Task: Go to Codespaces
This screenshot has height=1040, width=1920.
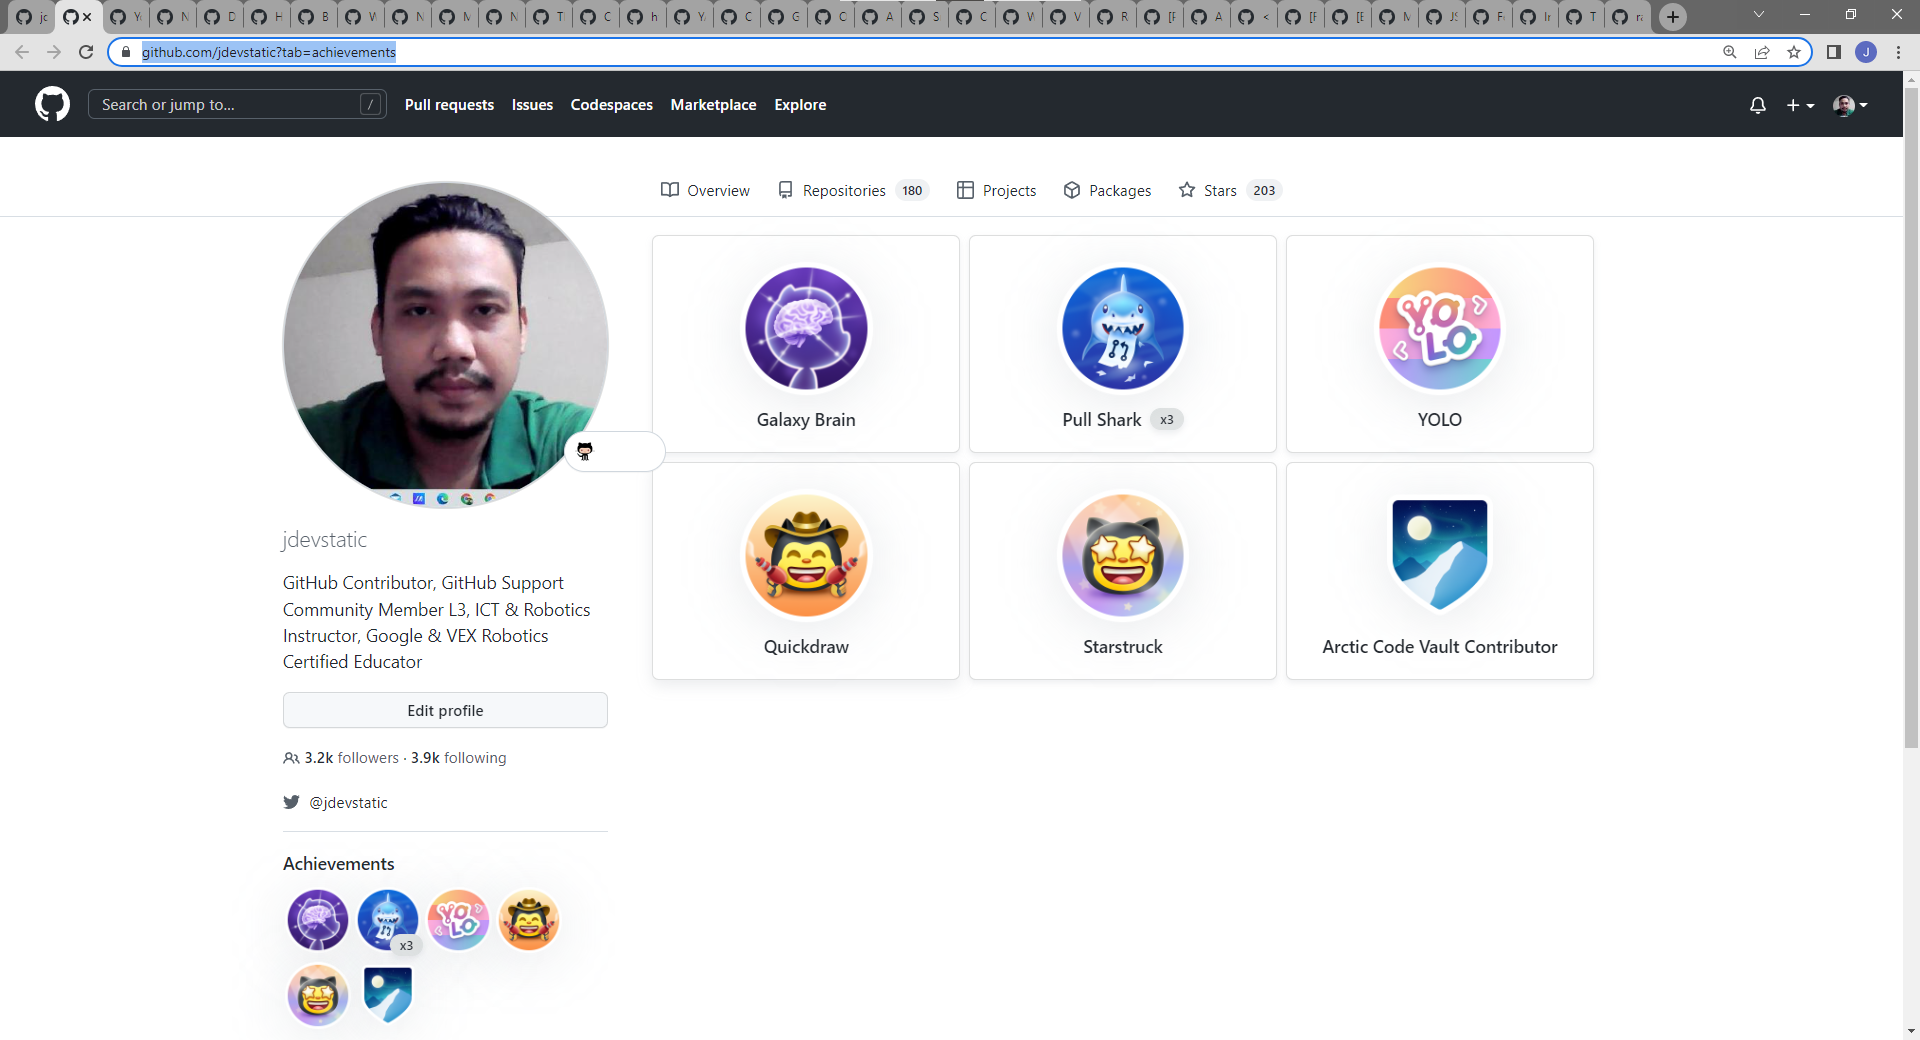Action: pos(611,105)
